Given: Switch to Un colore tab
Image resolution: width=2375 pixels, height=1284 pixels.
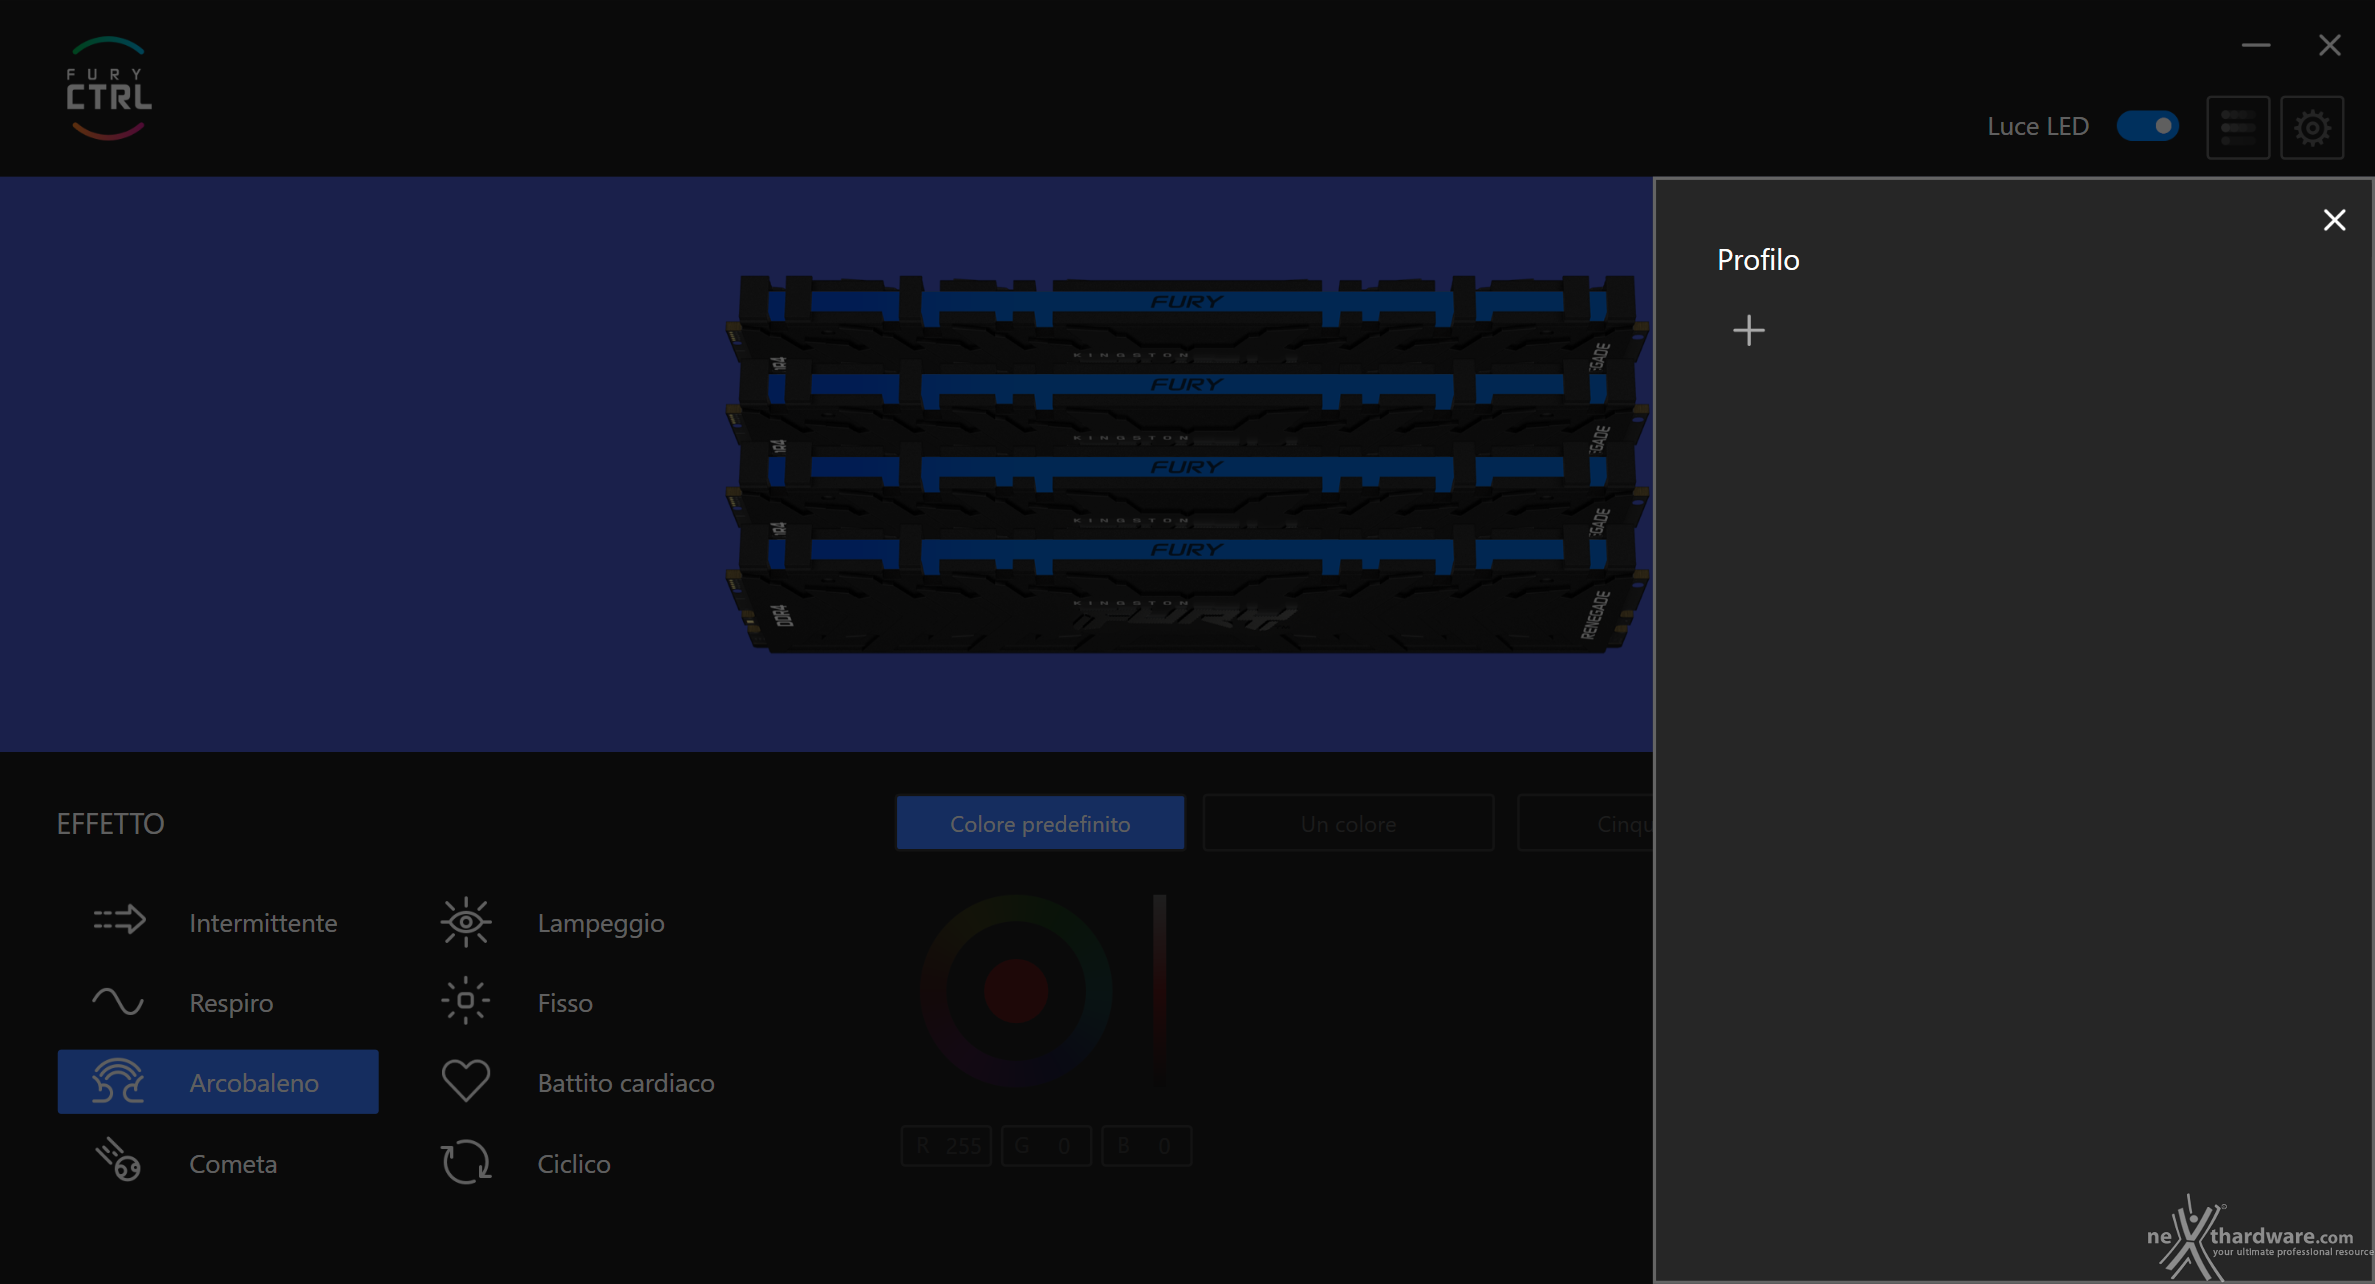Looking at the screenshot, I should coord(1348,823).
